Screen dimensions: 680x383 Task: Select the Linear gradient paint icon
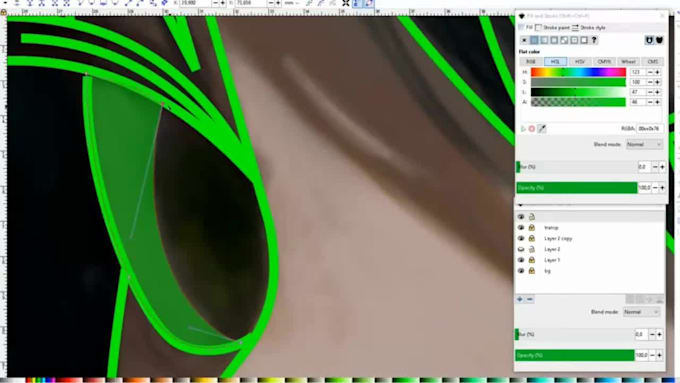tap(544, 40)
